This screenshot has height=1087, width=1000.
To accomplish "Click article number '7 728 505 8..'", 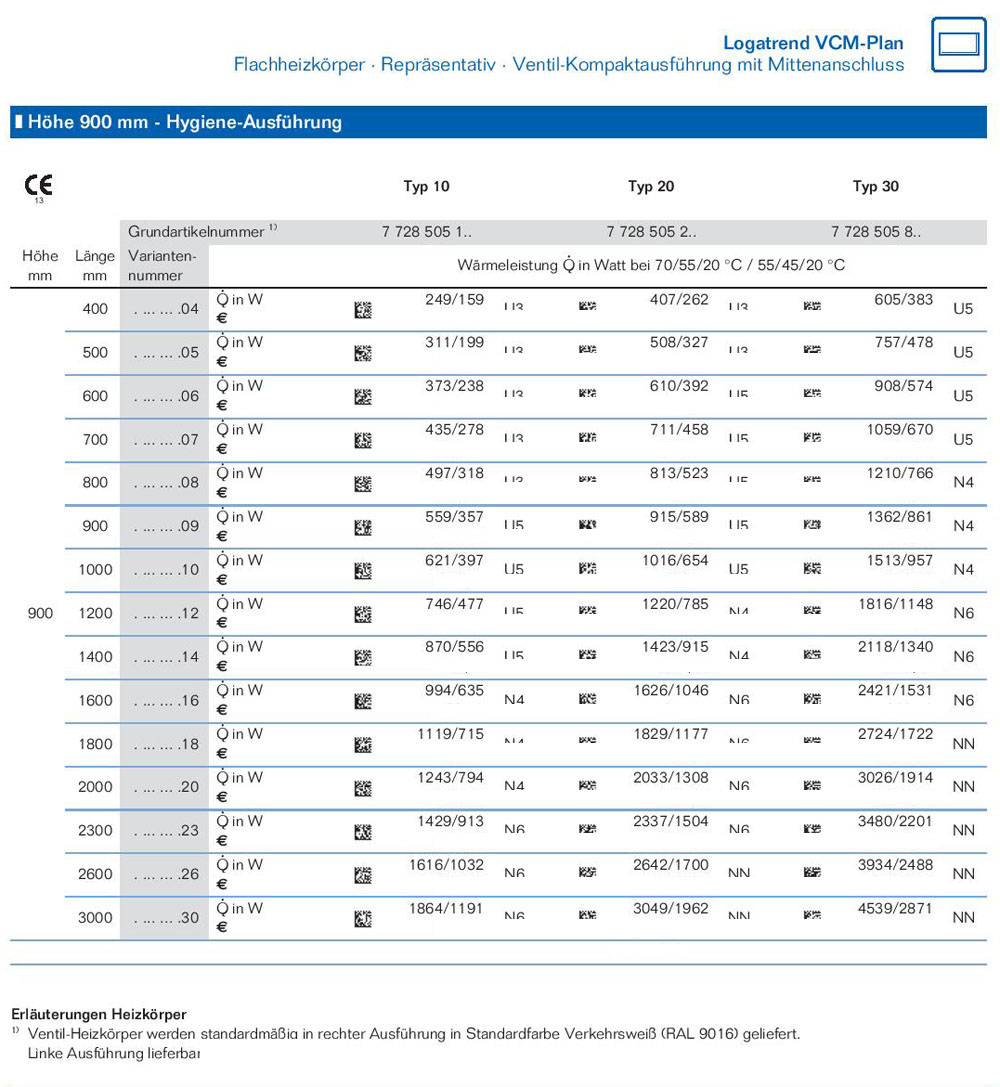I will [876, 232].
